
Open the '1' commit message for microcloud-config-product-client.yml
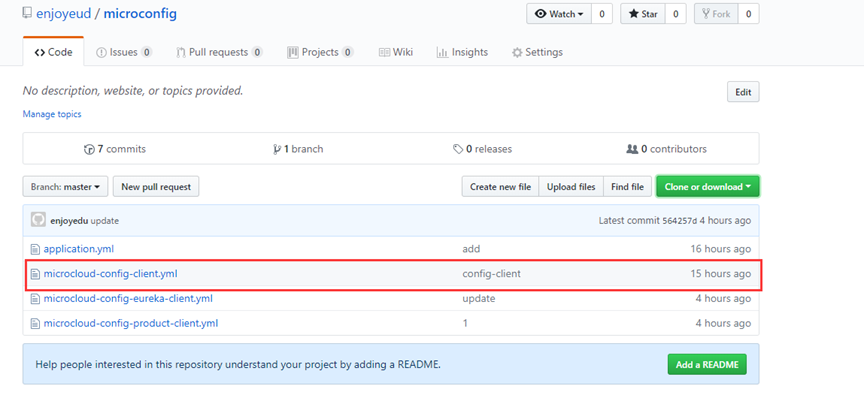click(465, 323)
